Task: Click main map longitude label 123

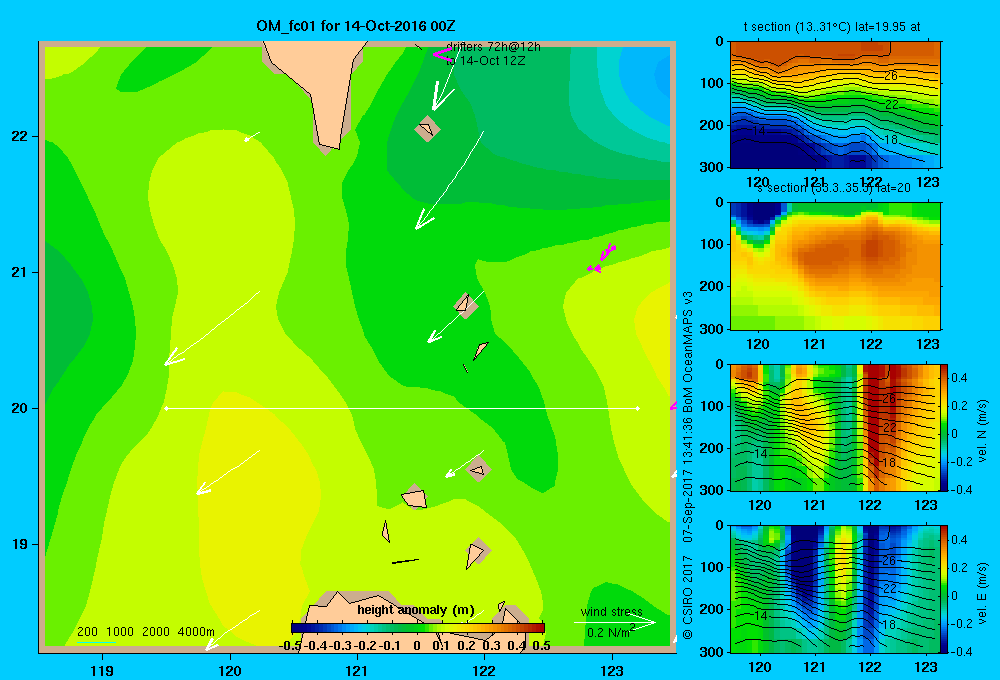Action: pos(612,670)
